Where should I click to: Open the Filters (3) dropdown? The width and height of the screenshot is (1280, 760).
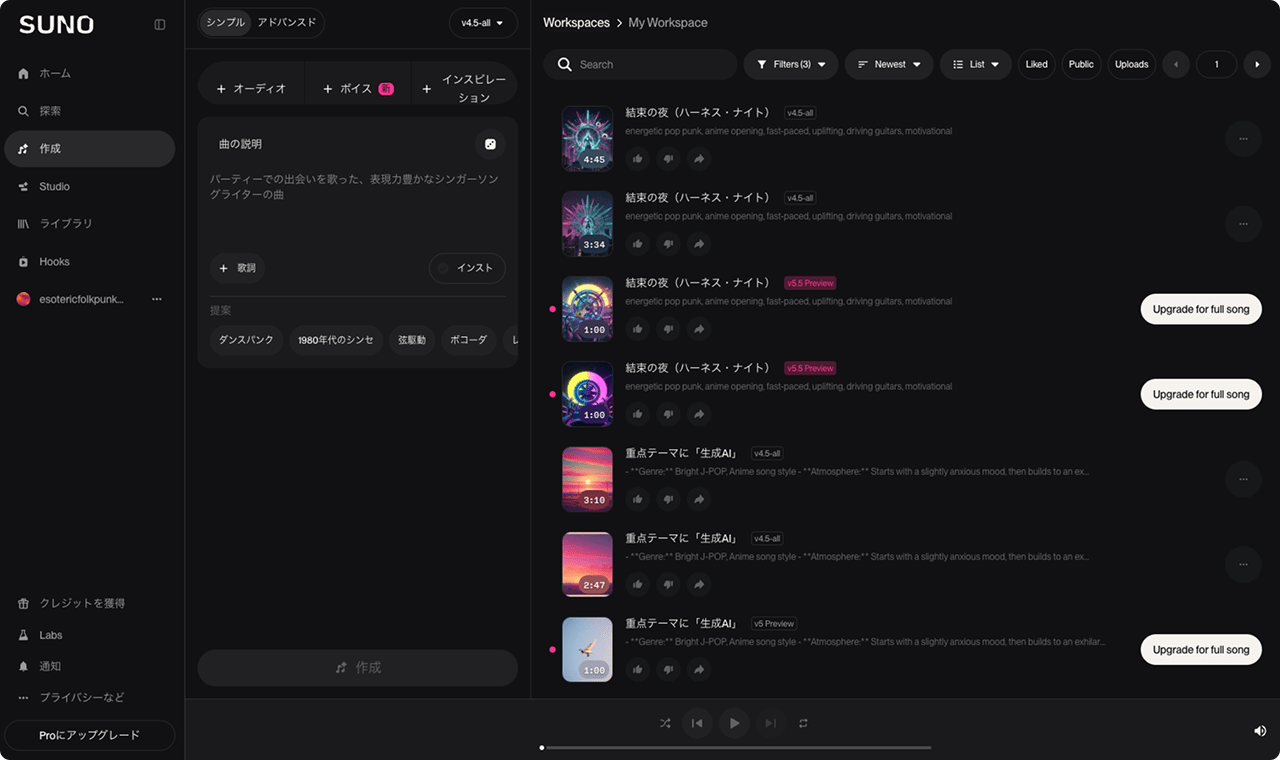point(791,64)
